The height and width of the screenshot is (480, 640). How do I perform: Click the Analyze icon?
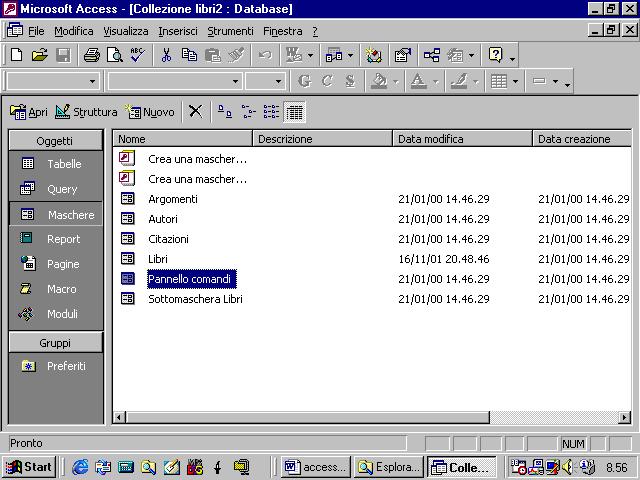tap(334, 55)
